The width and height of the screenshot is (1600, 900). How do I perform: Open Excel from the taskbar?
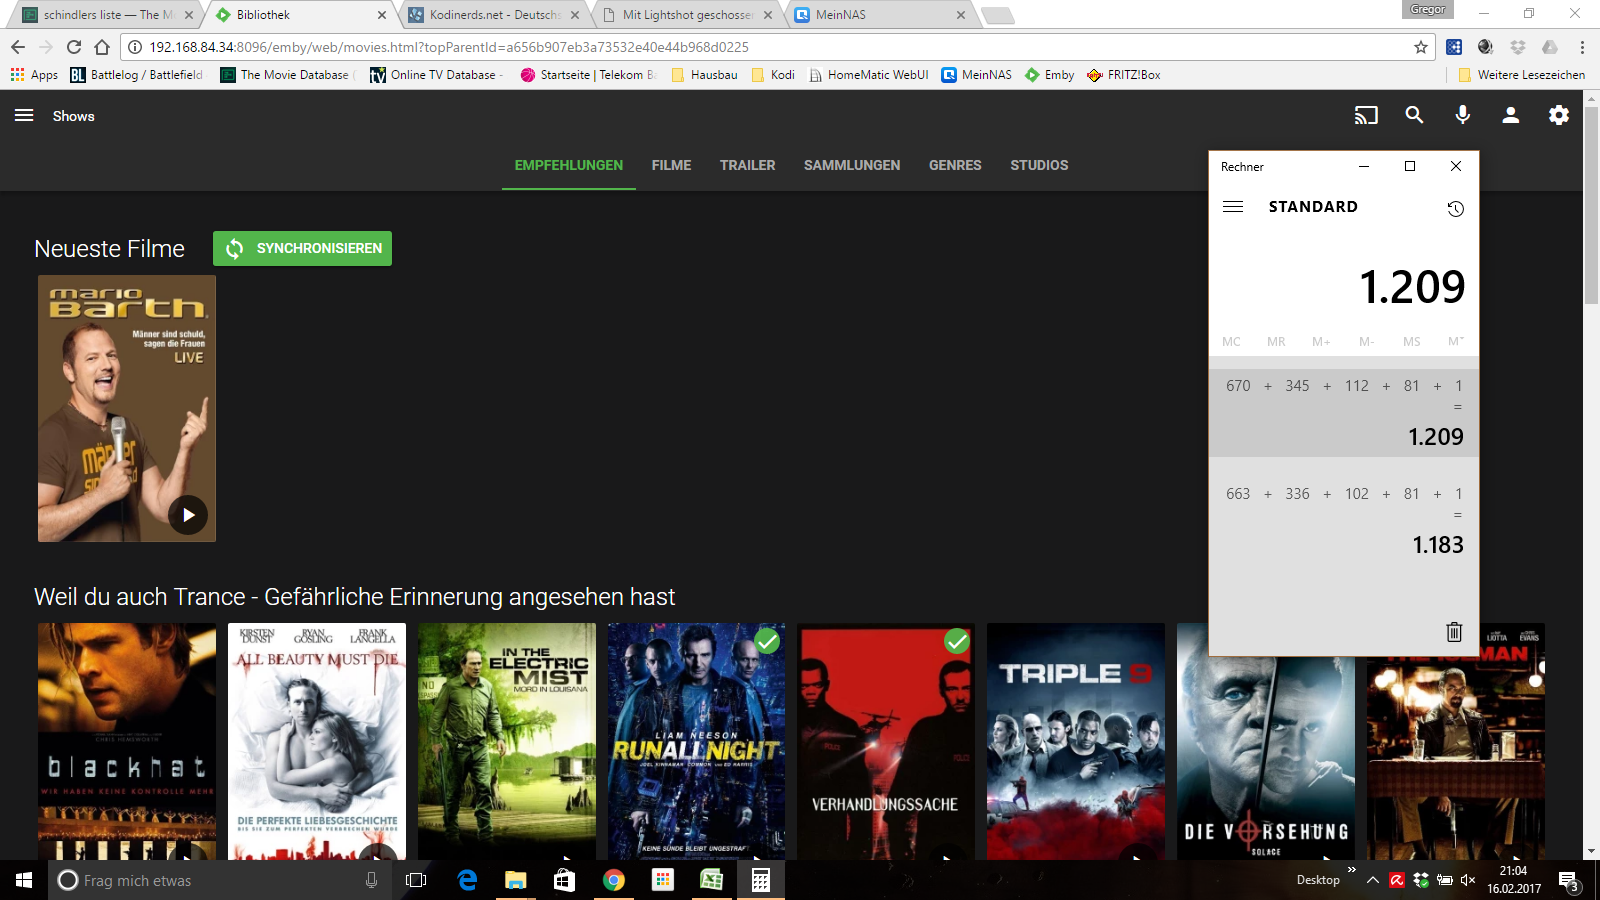click(x=711, y=880)
